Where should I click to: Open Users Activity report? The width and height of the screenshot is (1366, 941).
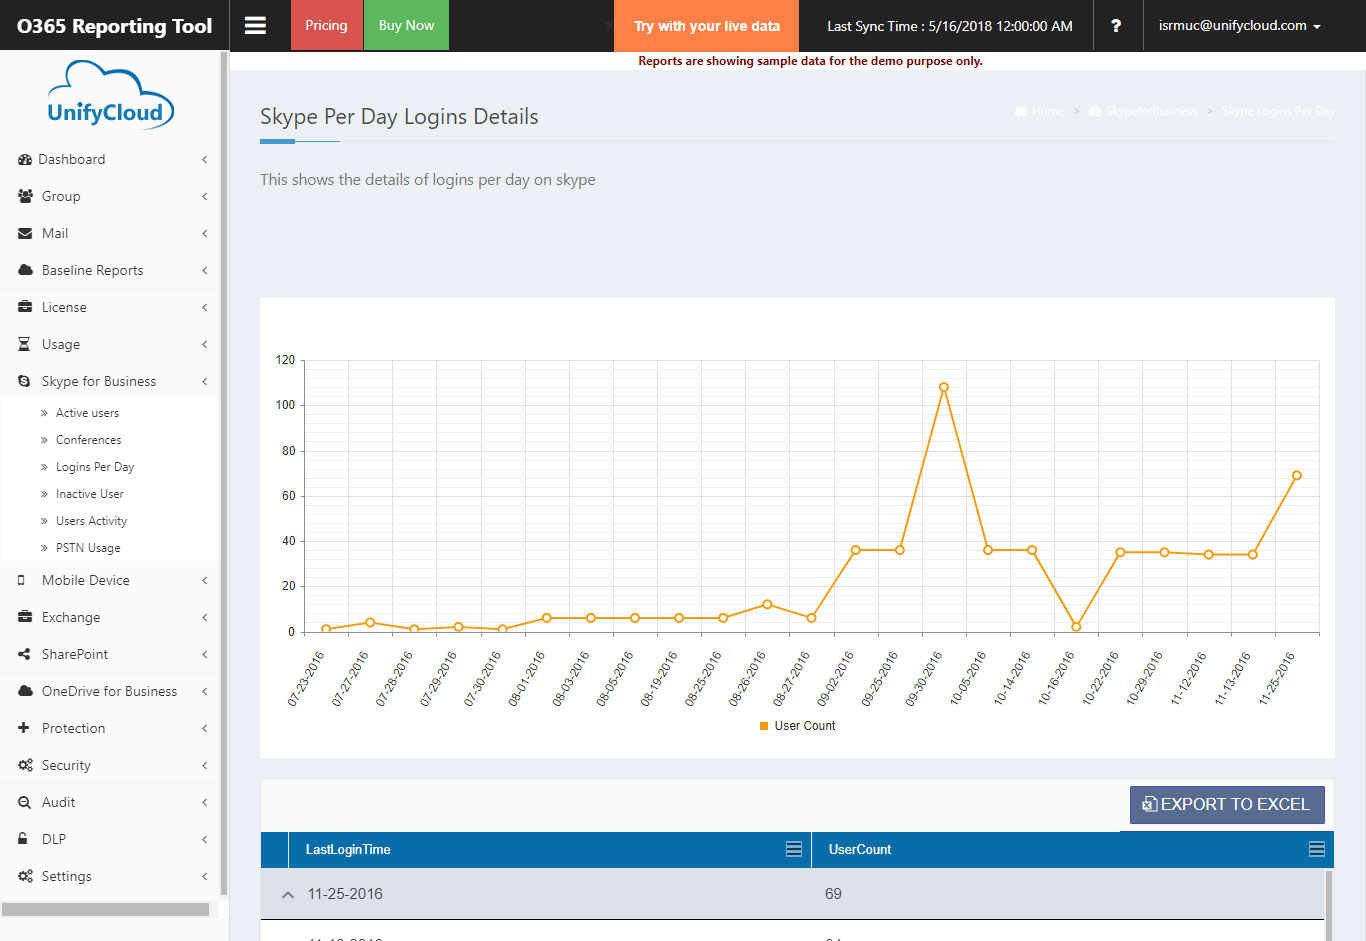click(91, 521)
